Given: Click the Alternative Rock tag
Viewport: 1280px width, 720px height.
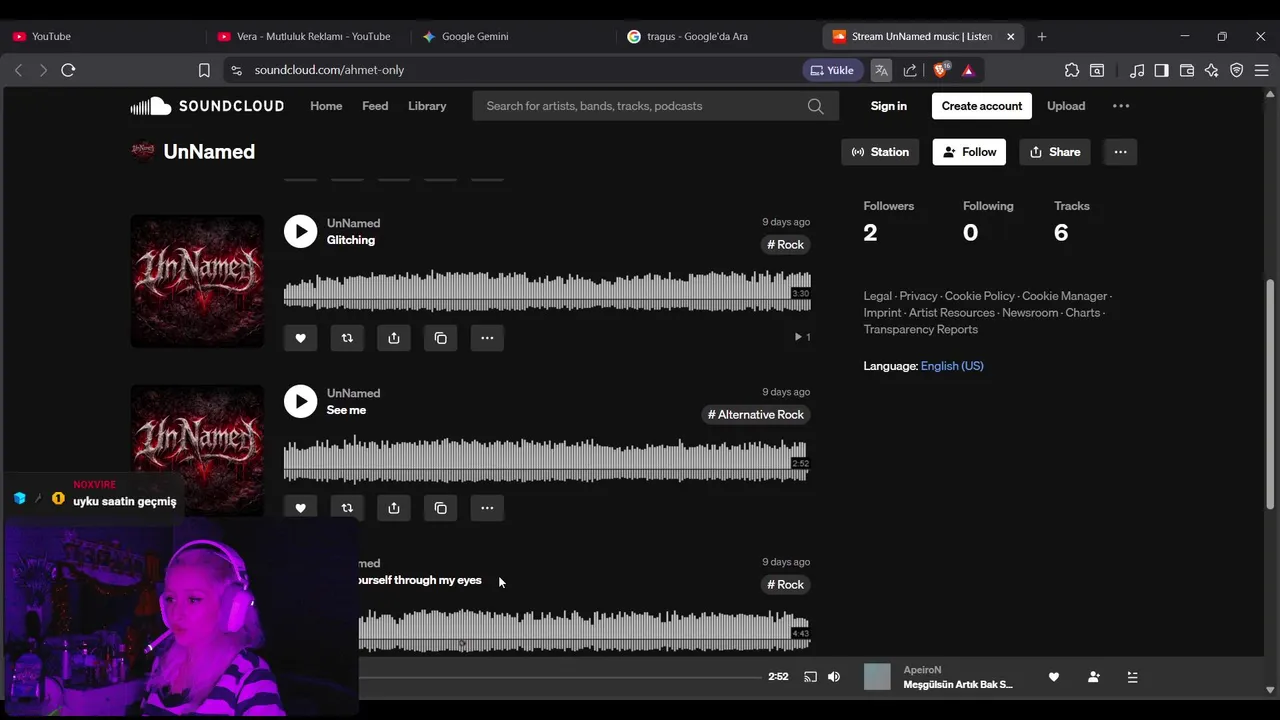Looking at the screenshot, I should (756, 414).
